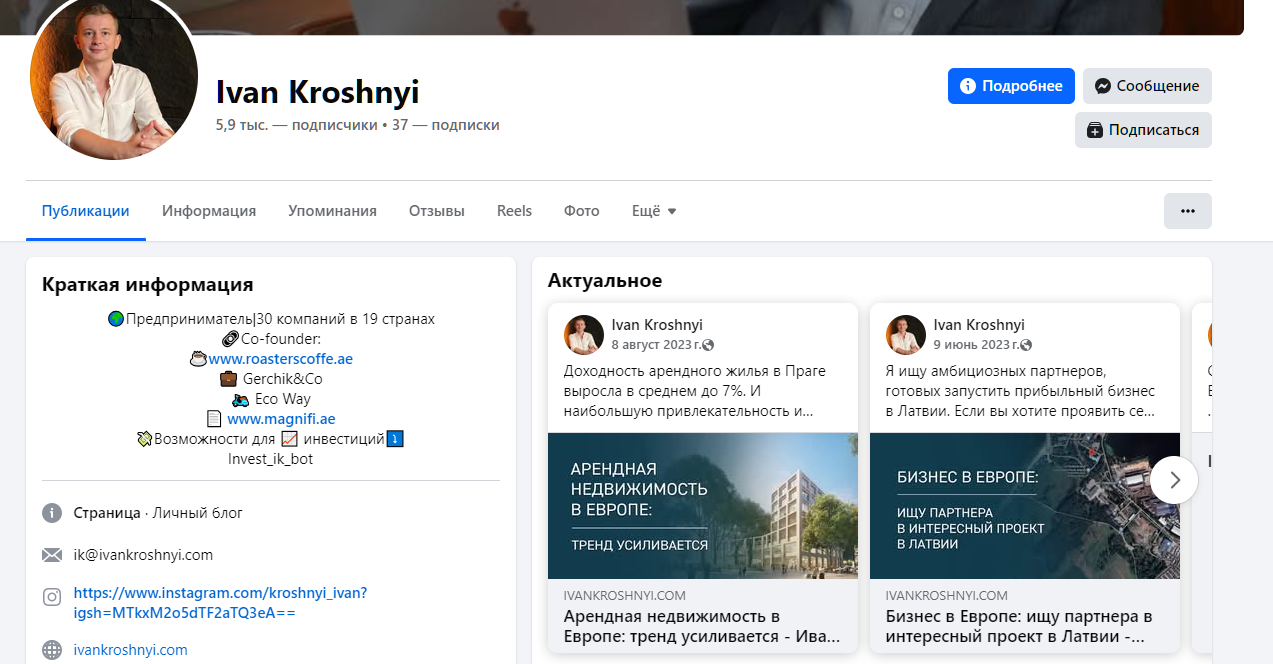This screenshot has width=1273, height=664.
Task: Switch to the Публикации tab
Action: point(86,211)
